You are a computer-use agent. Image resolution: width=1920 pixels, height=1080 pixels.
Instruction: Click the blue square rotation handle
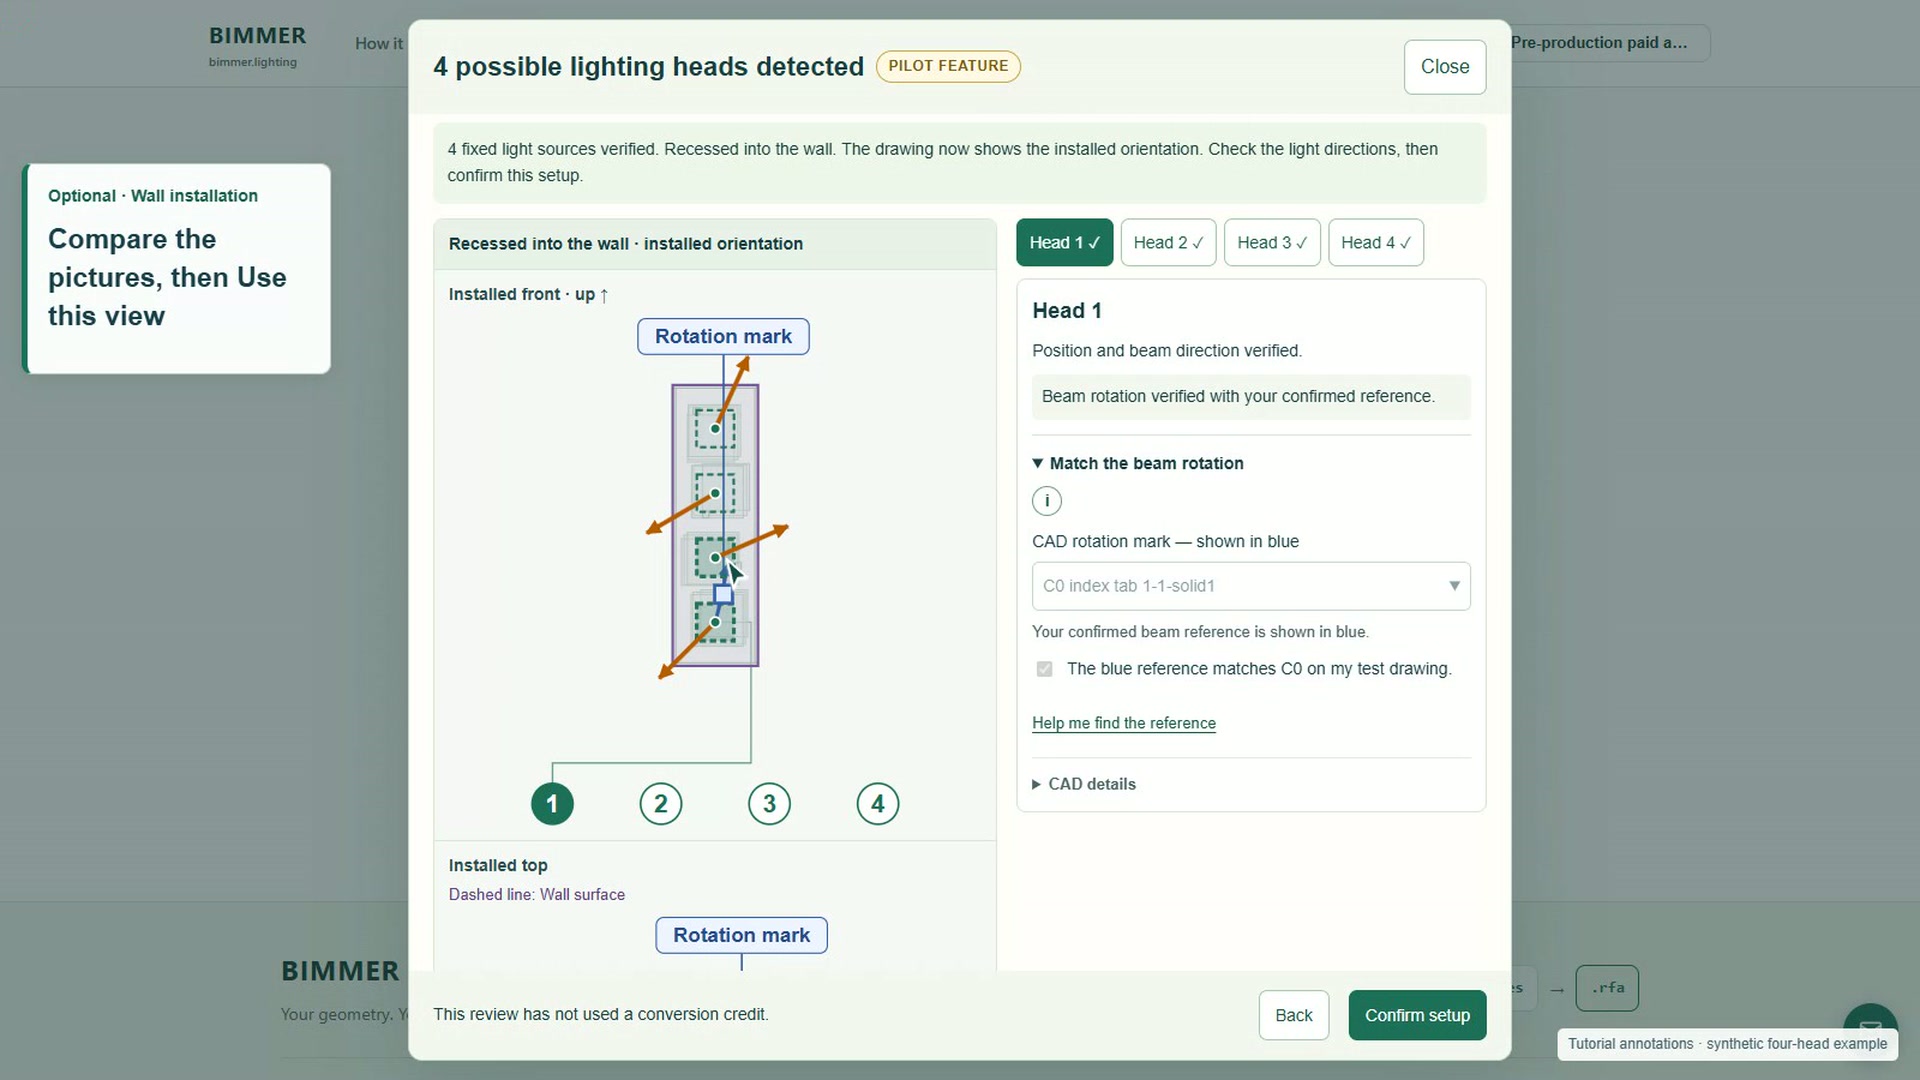pos(723,596)
